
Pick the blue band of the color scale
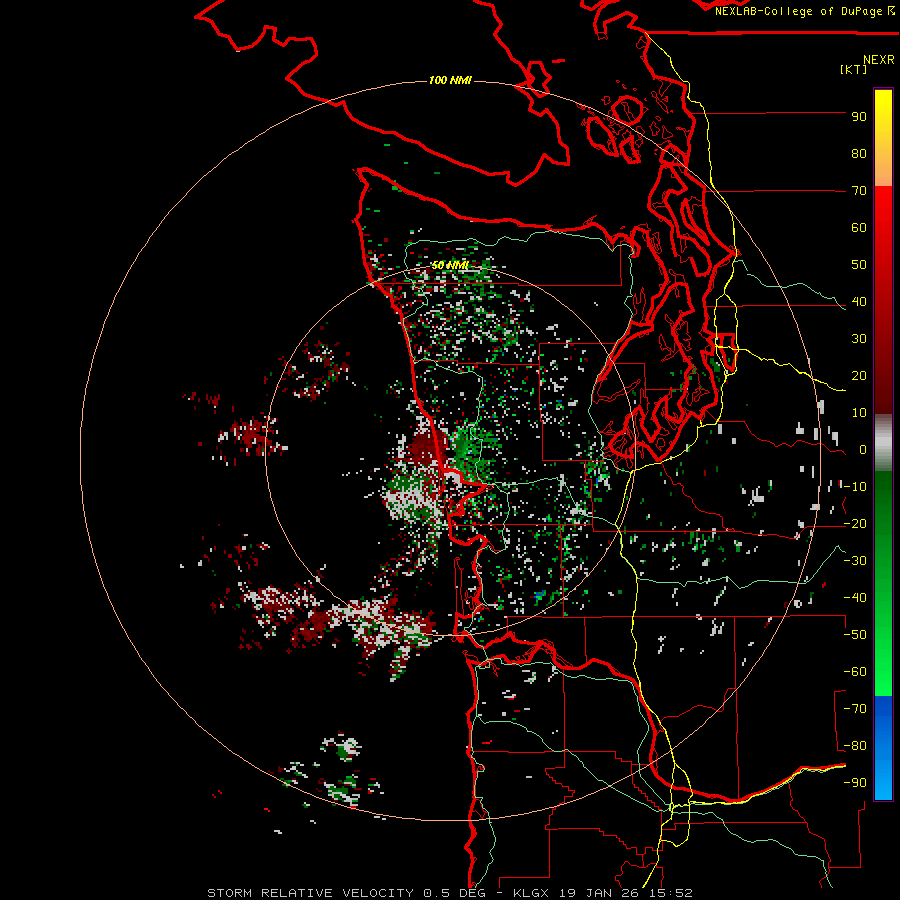tap(883, 748)
